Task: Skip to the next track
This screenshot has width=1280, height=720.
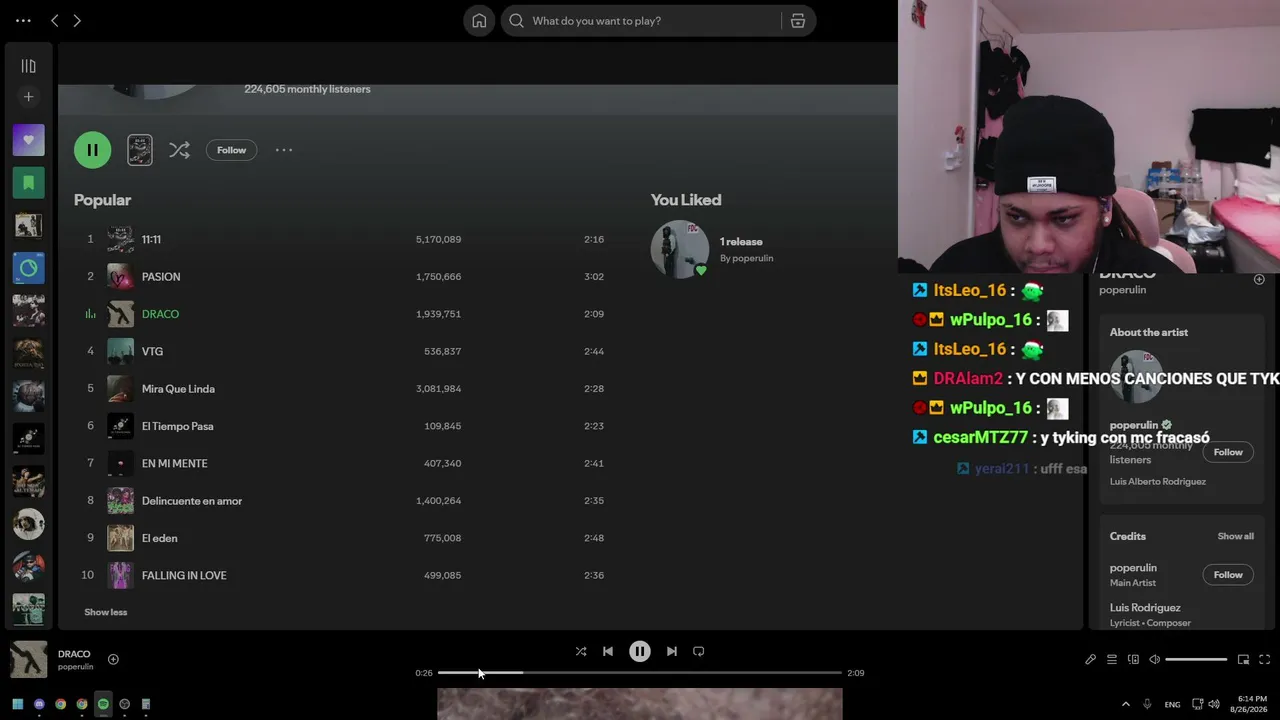Action: tap(672, 651)
